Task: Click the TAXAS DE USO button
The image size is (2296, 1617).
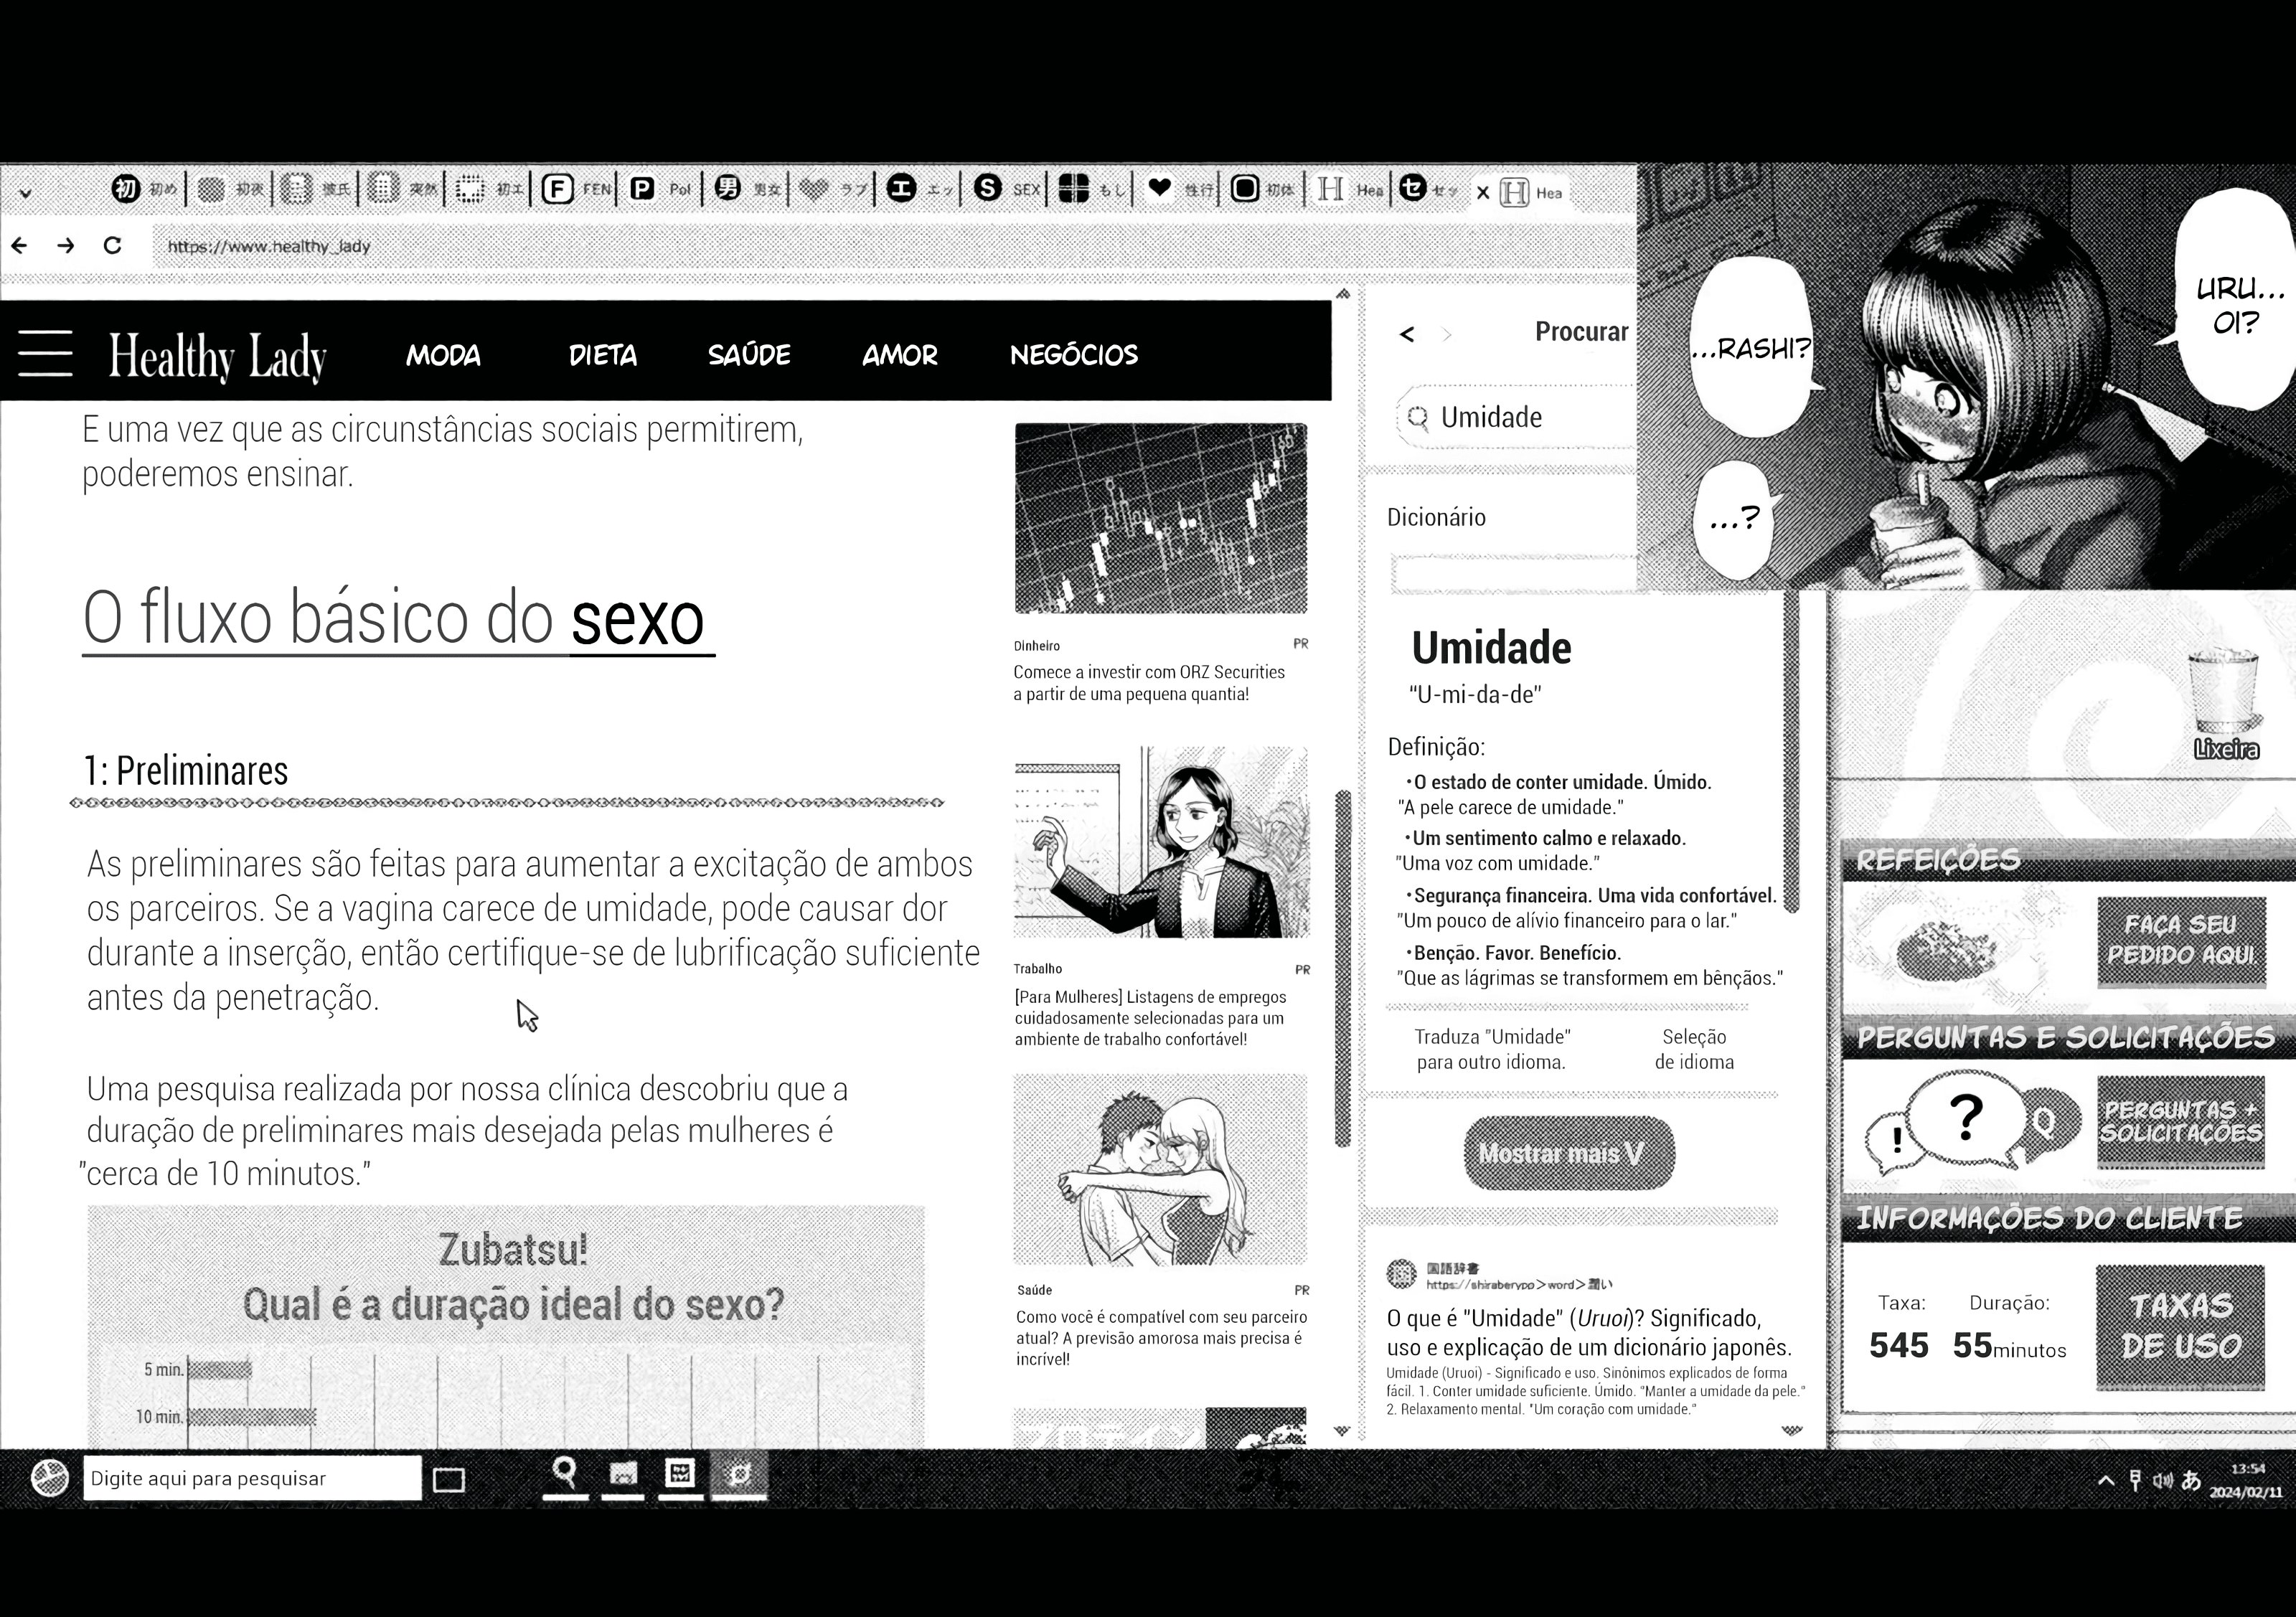Action: pos(2180,1327)
